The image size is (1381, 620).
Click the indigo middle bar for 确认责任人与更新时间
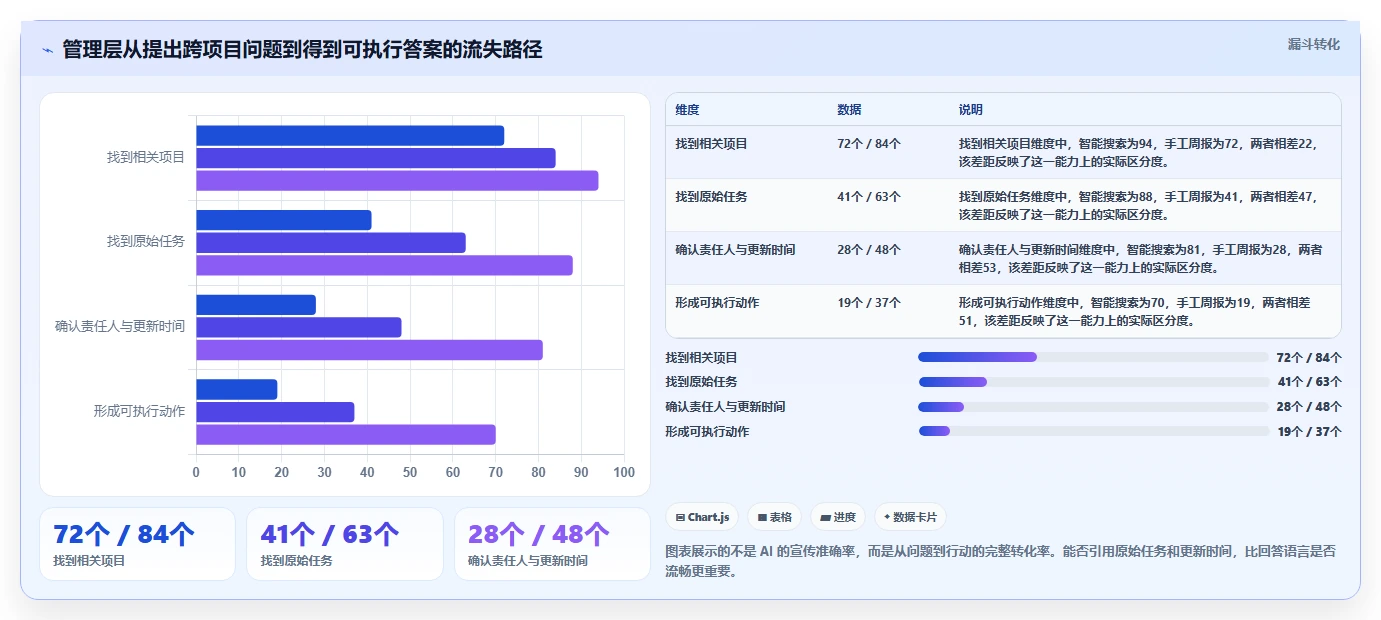click(x=299, y=327)
